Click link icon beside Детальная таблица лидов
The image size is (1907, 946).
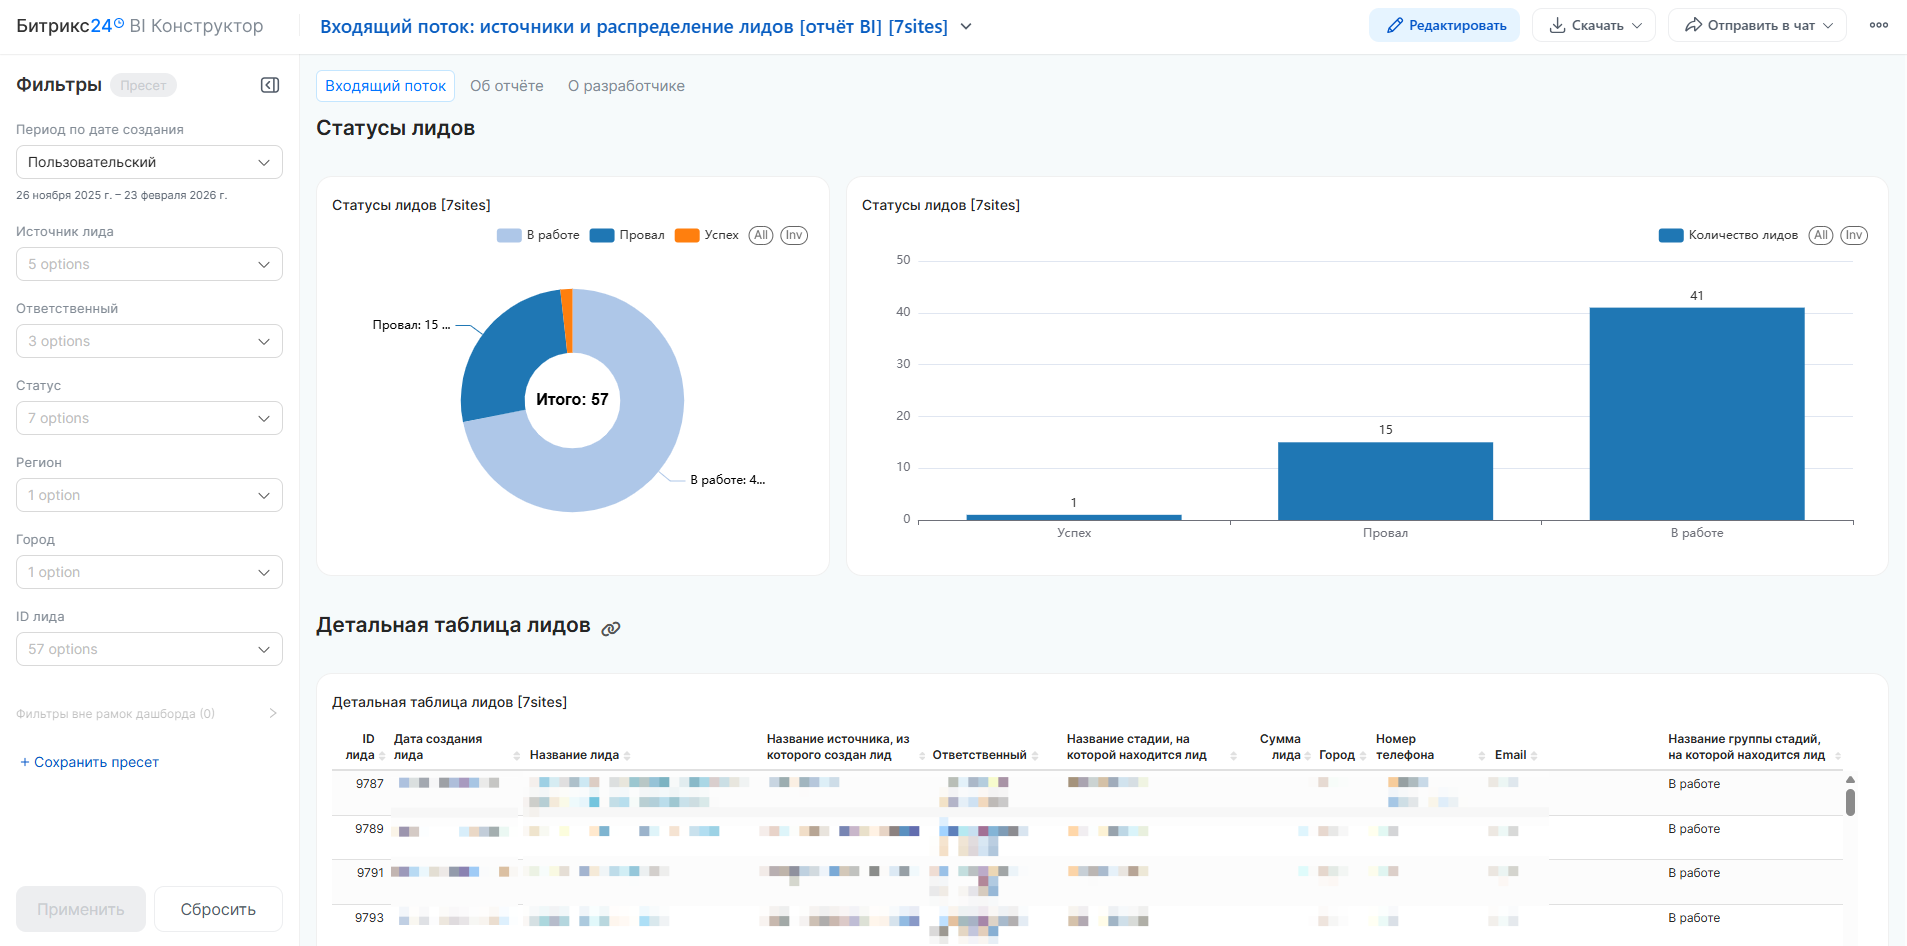tap(610, 628)
